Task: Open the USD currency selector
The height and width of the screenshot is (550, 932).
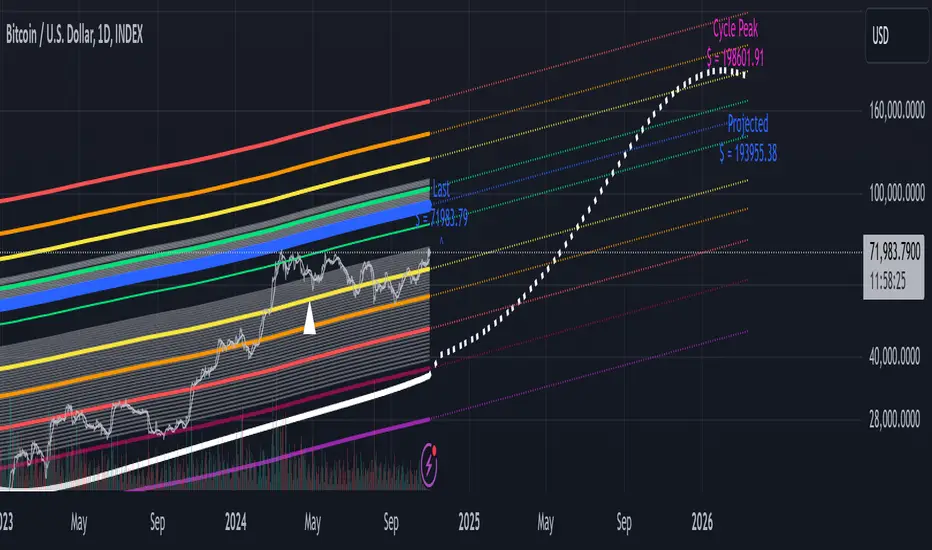Action: 897,36
